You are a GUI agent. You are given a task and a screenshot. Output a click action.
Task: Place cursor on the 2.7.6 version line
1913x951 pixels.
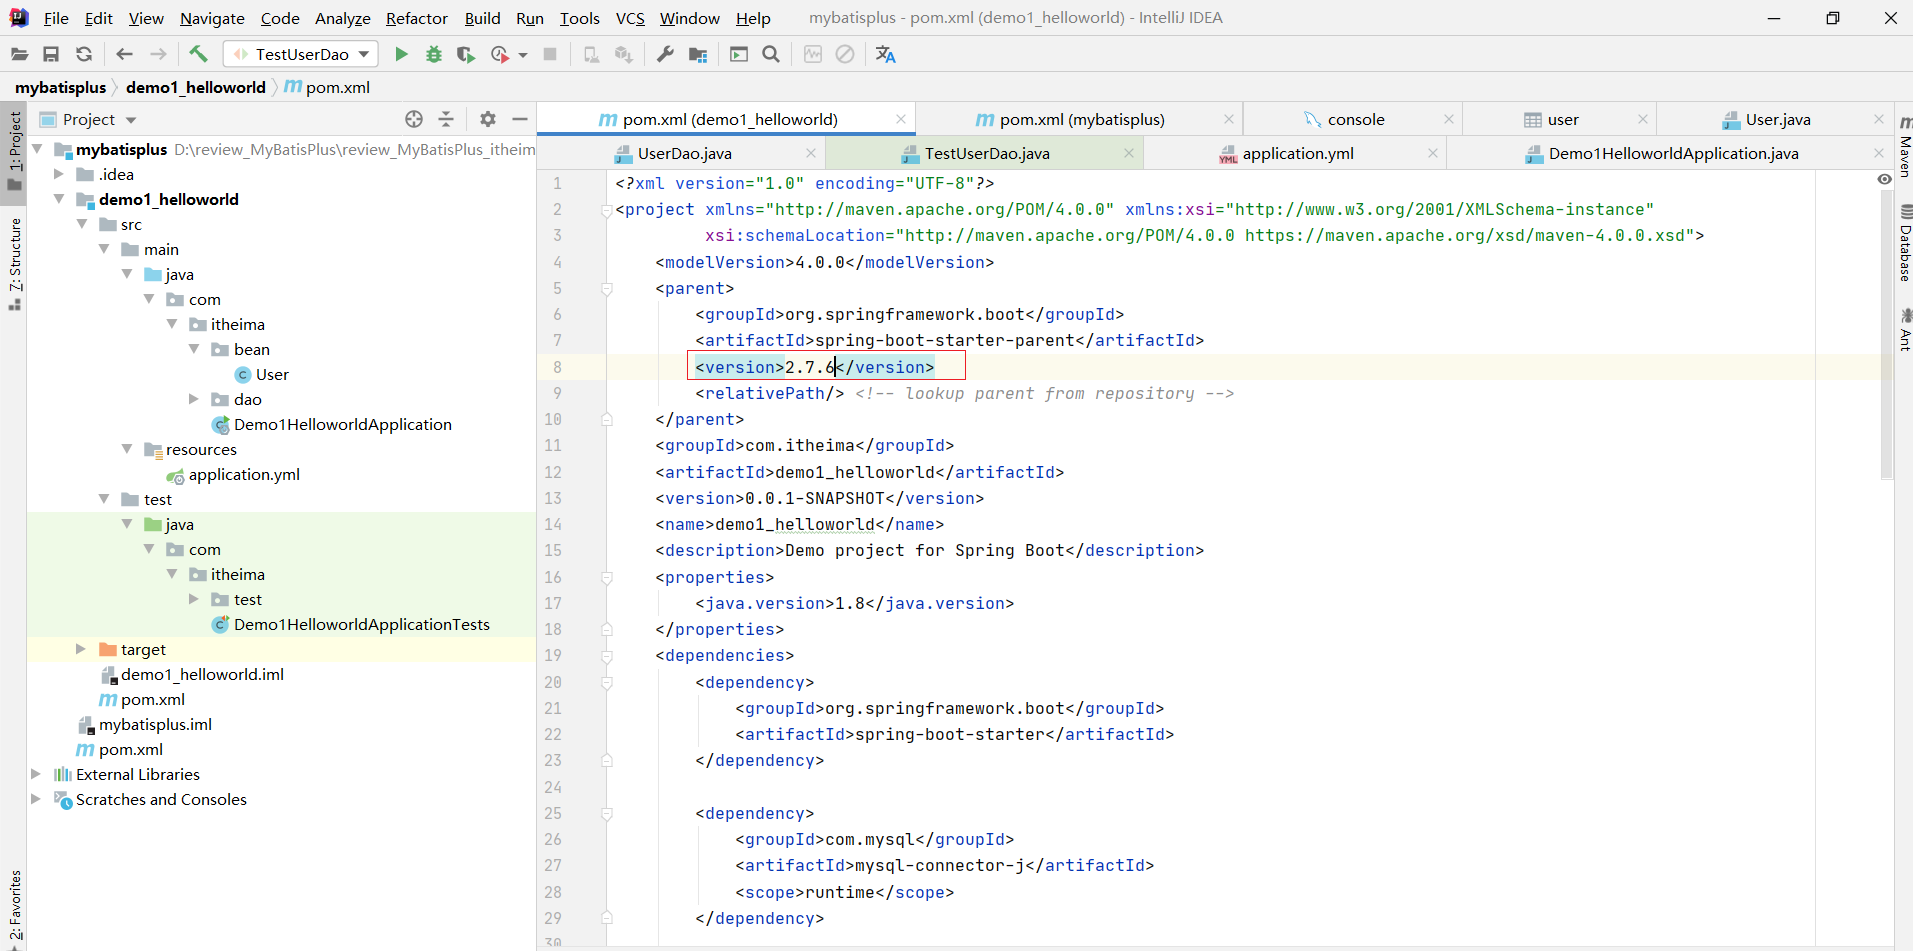click(x=814, y=367)
